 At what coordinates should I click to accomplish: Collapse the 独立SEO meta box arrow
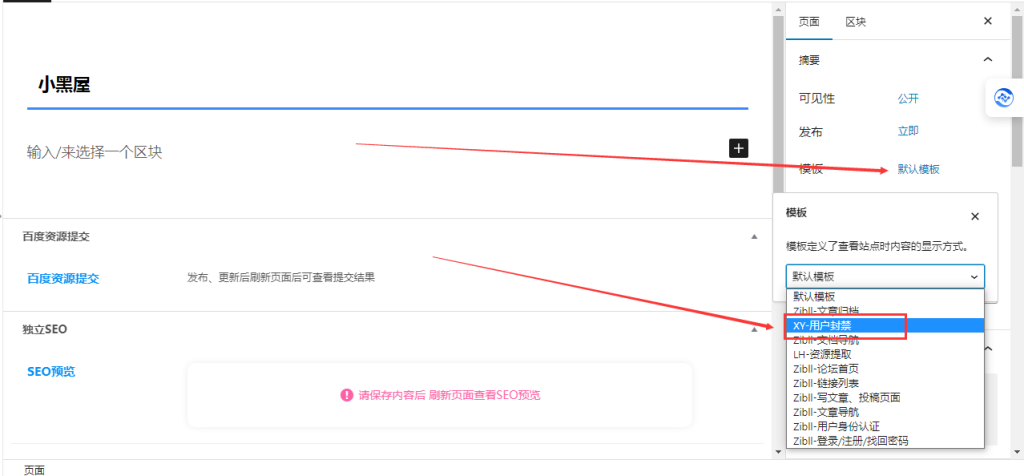coord(754,330)
